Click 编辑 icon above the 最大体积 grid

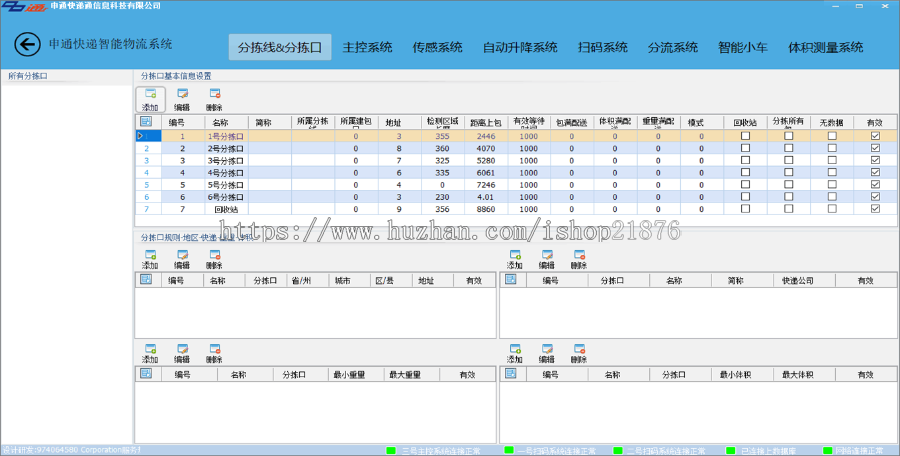(x=547, y=350)
